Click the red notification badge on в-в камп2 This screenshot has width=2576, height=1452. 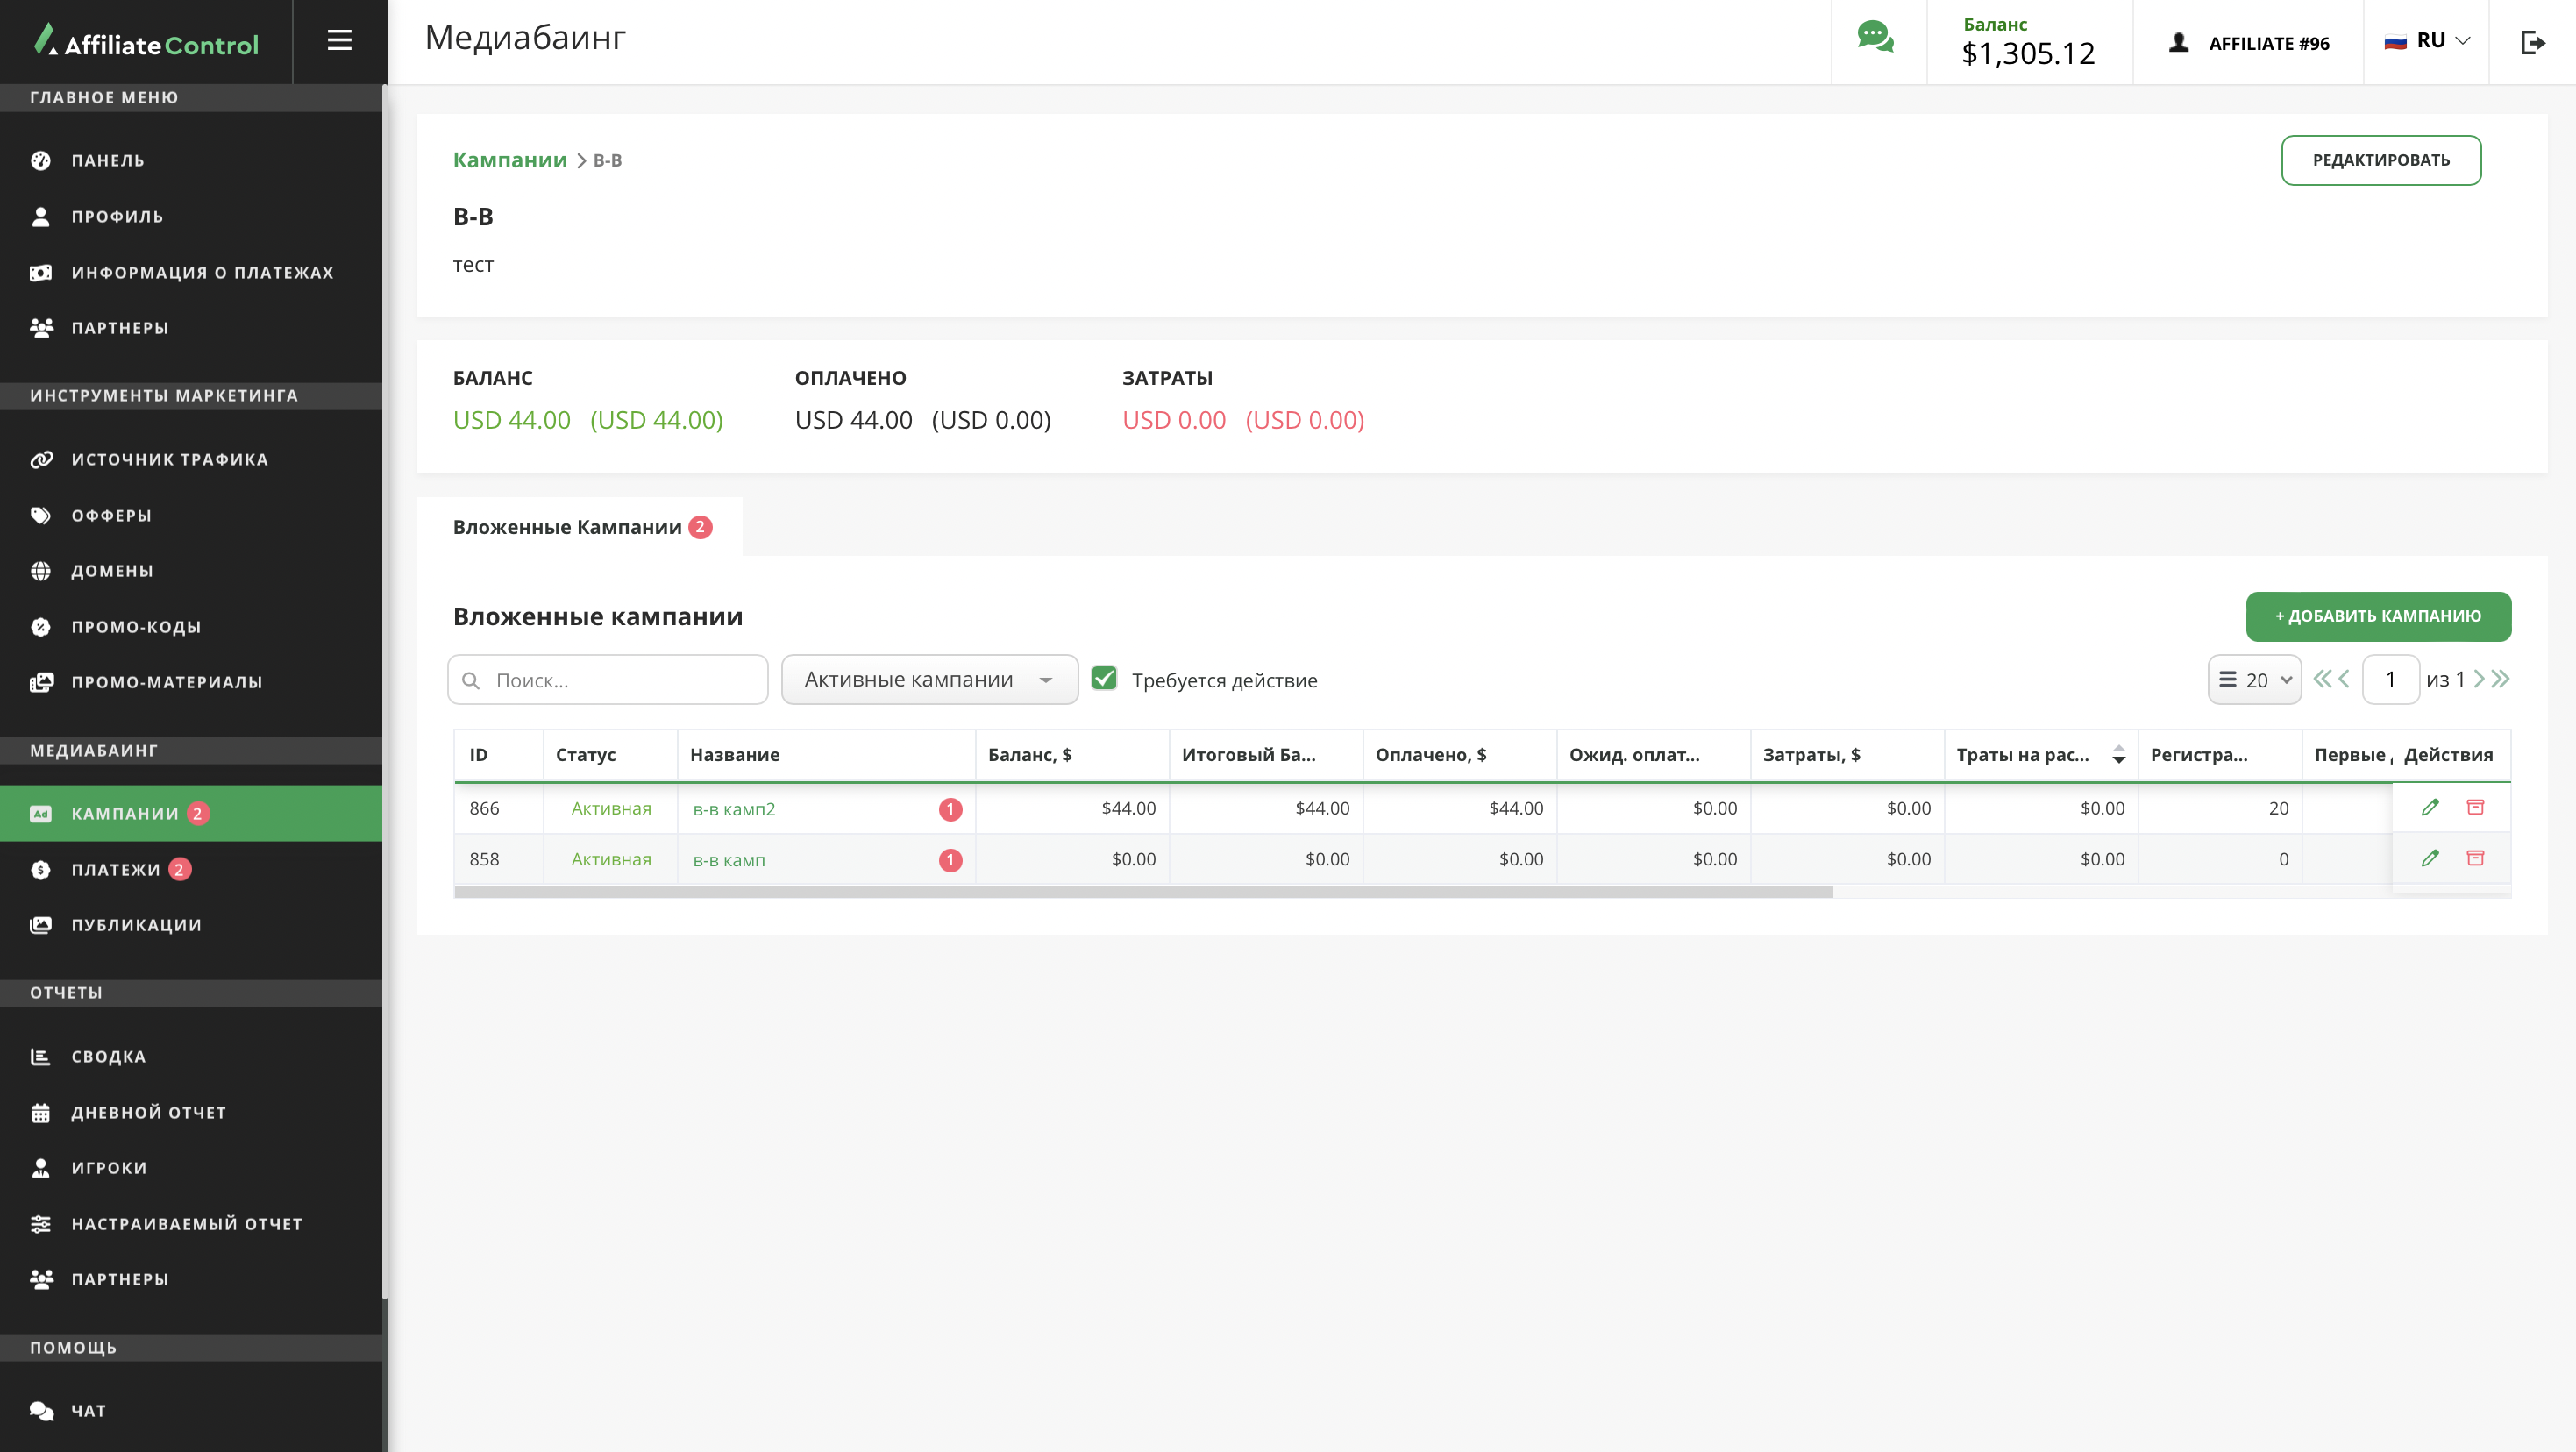[x=950, y=809]
